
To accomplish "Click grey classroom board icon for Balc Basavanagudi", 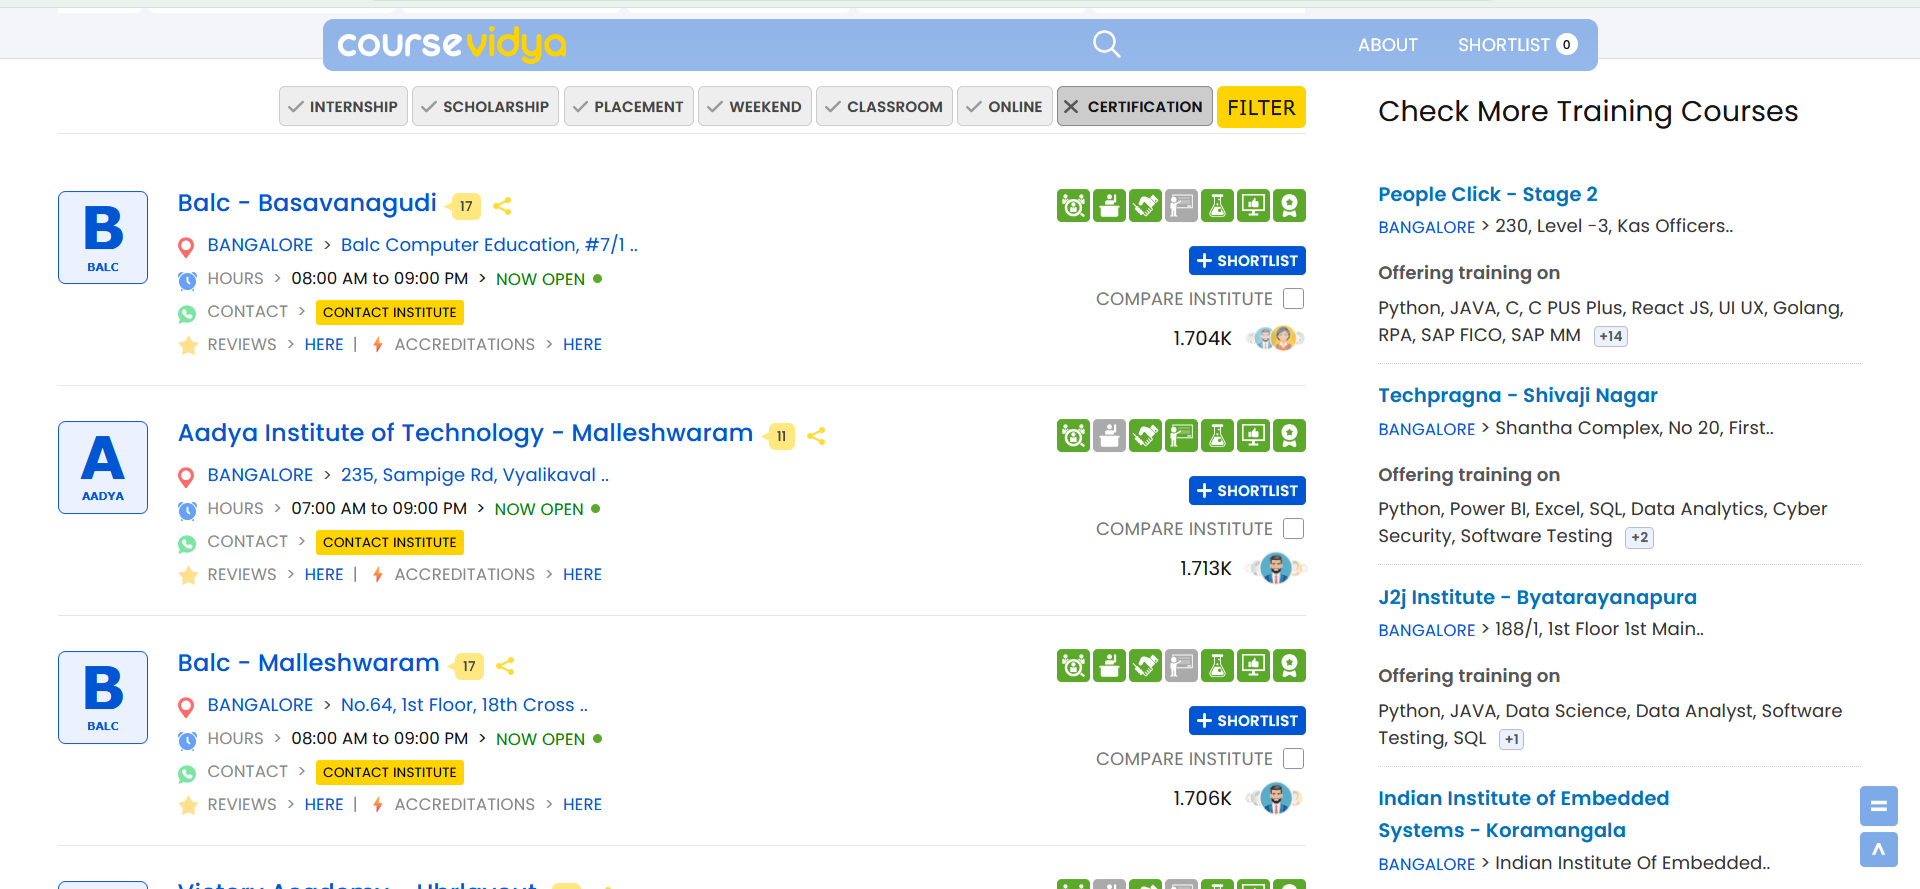I will click(1181, 206).
